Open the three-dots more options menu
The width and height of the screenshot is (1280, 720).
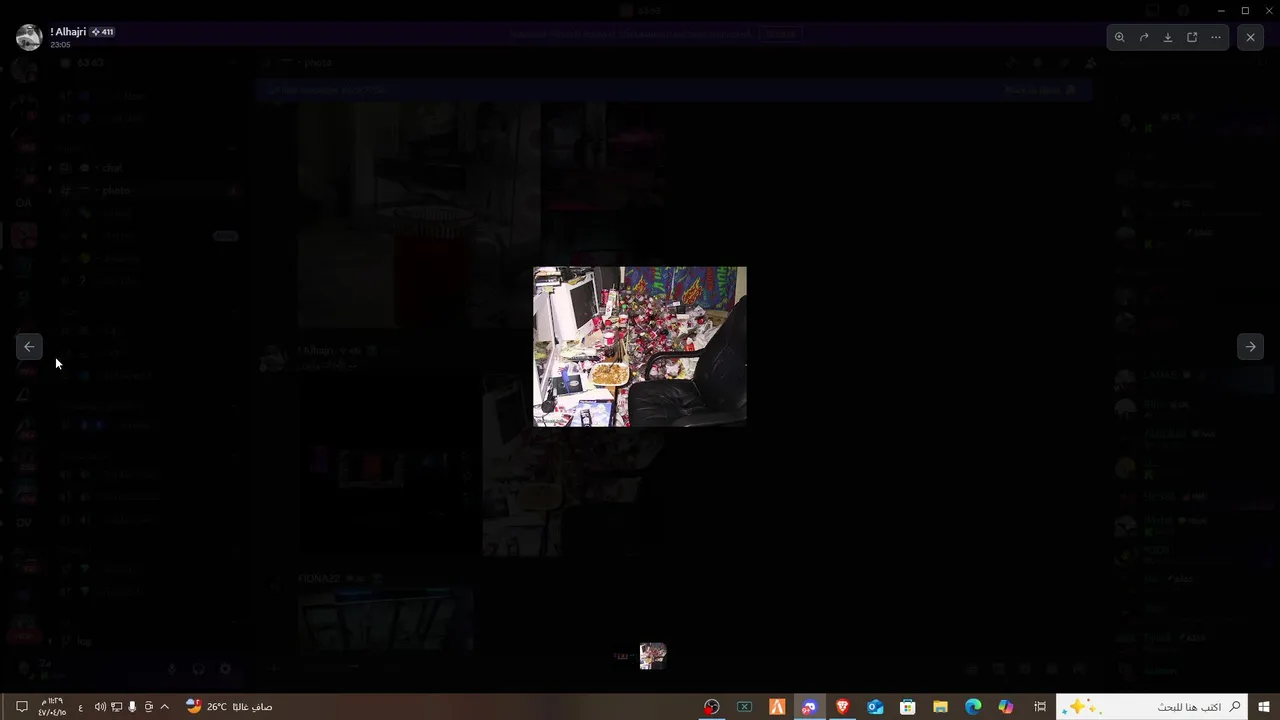pyautogui.click(x=1216, y=37)
